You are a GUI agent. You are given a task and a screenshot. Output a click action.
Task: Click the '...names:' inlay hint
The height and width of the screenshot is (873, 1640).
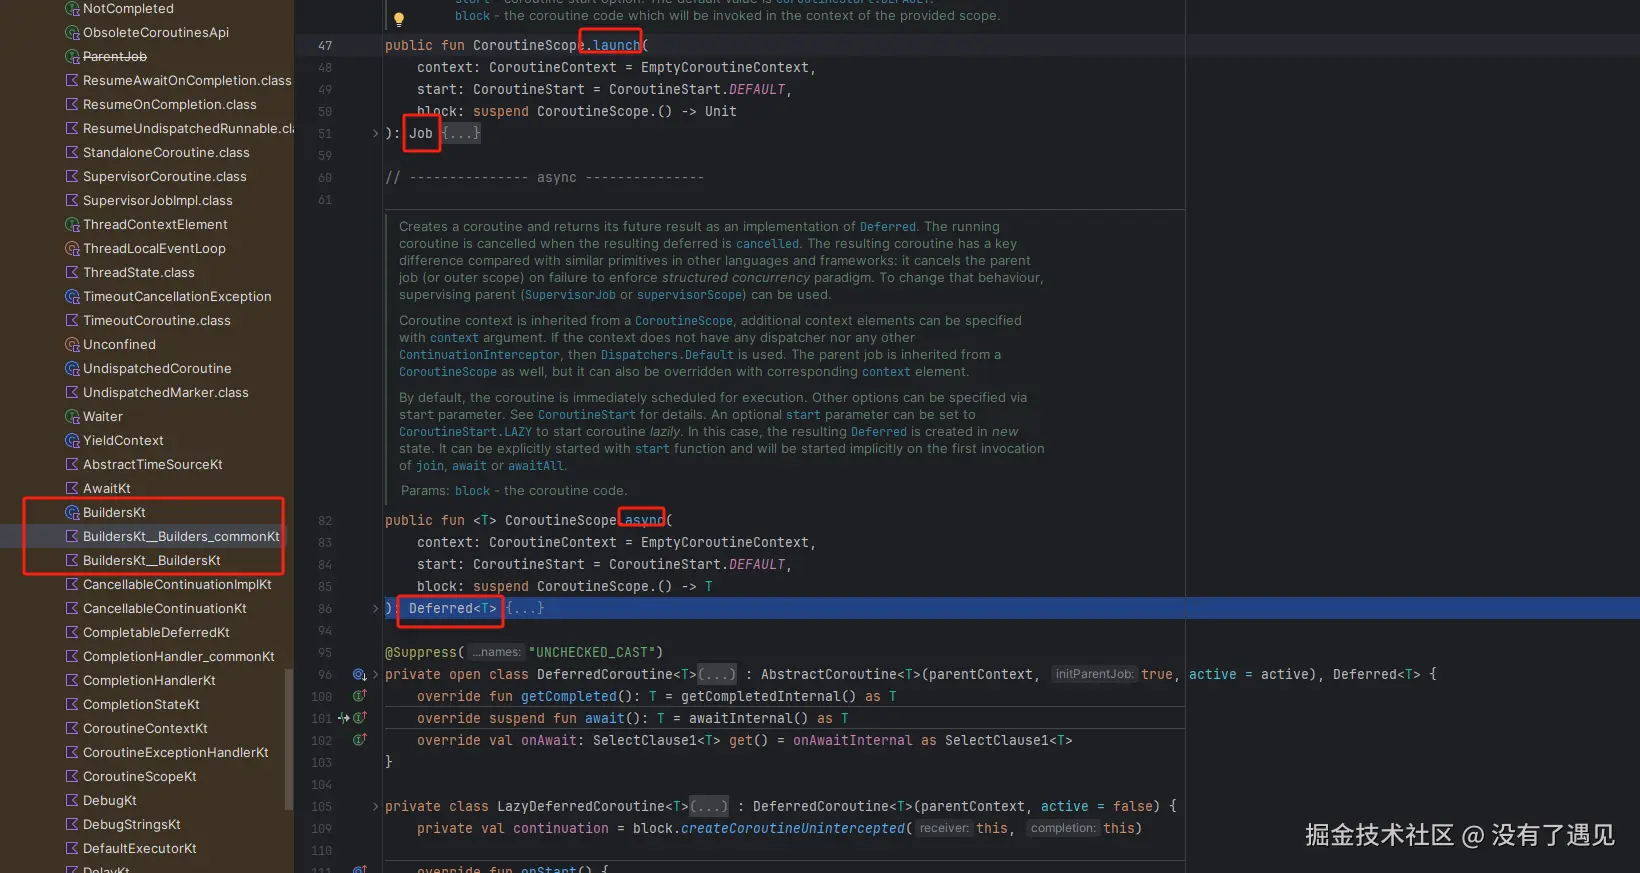click(497, 652)
